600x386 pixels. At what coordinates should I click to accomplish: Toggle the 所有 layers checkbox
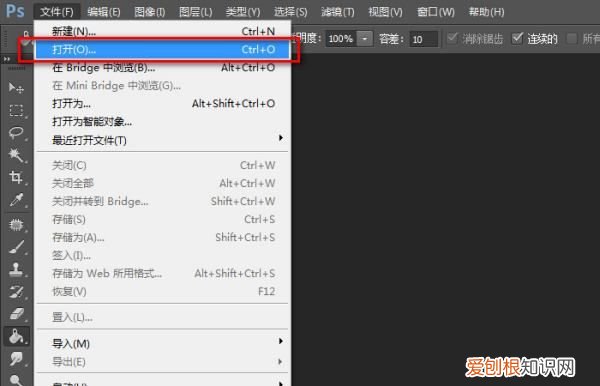(x=572, y=38)
